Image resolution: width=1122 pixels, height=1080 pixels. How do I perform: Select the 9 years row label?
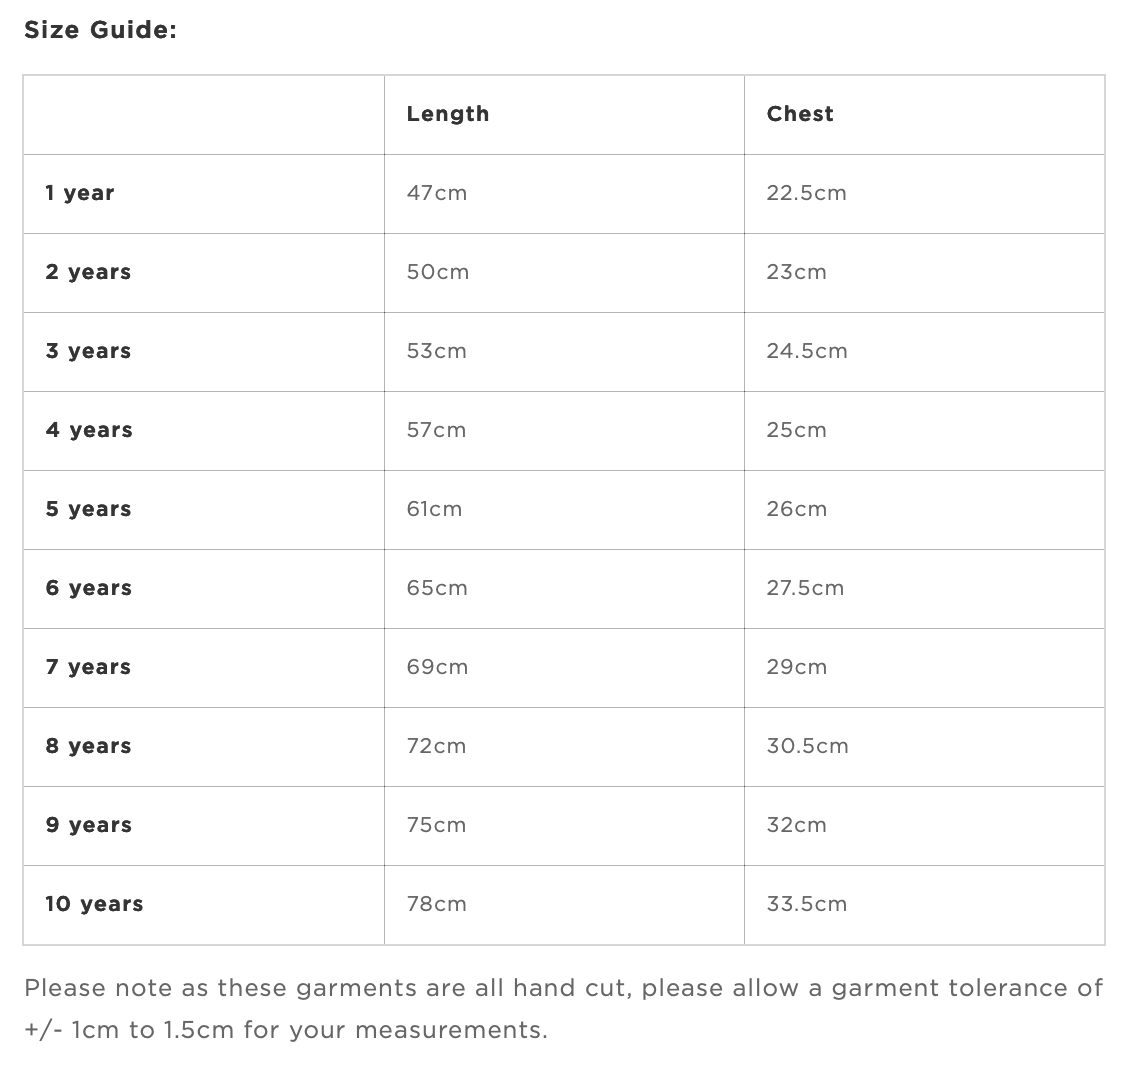pos(89,825)
